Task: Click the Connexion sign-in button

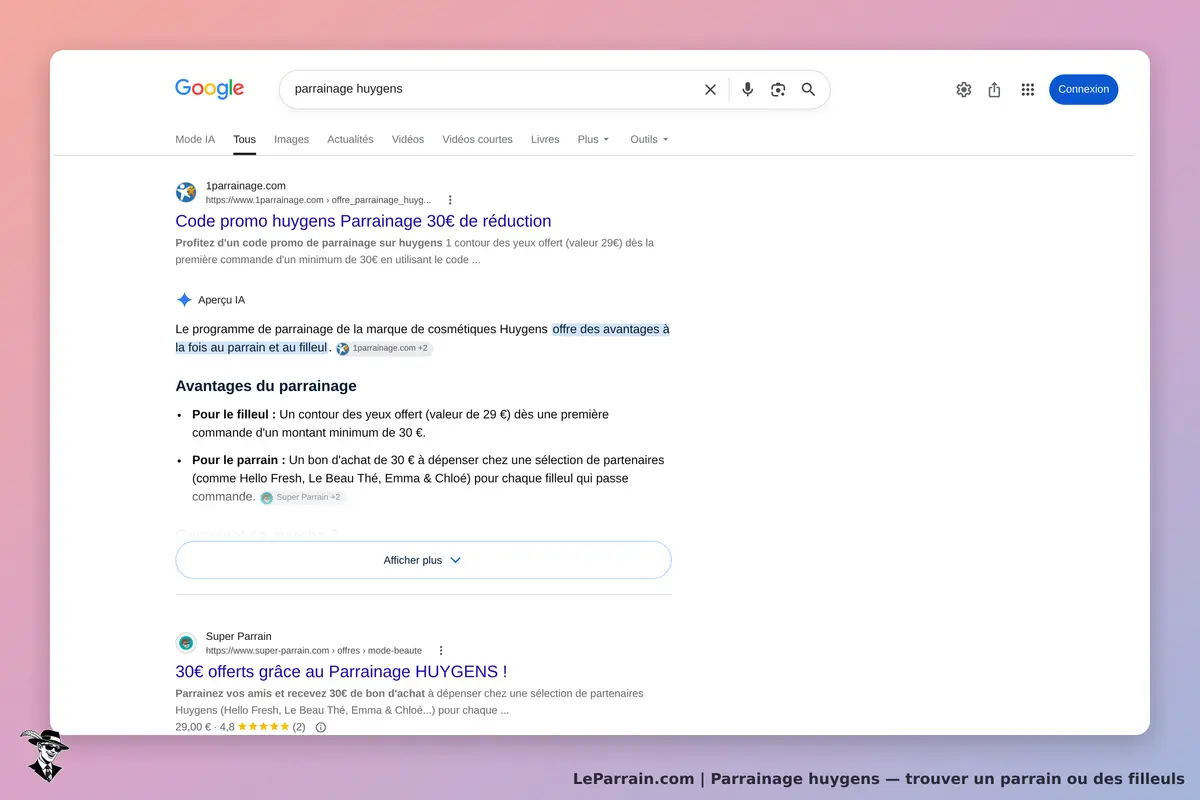Action: (1083, 89)
